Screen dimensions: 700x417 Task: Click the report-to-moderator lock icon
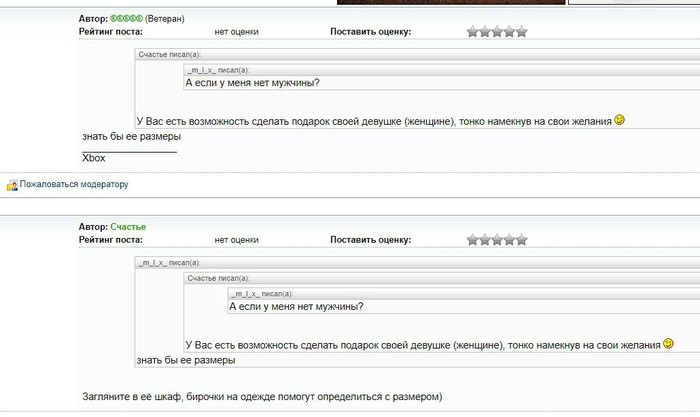pyautogui.click(x=12, y=185)
